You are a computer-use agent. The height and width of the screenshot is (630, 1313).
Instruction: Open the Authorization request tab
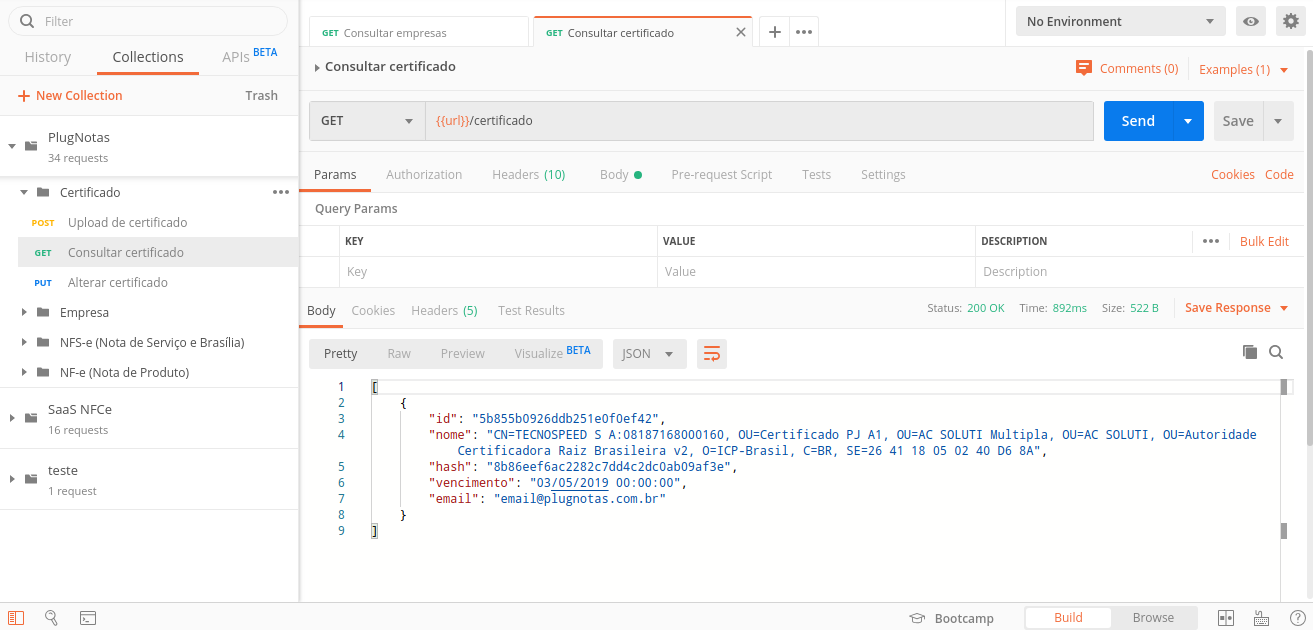tap(424, 174)
